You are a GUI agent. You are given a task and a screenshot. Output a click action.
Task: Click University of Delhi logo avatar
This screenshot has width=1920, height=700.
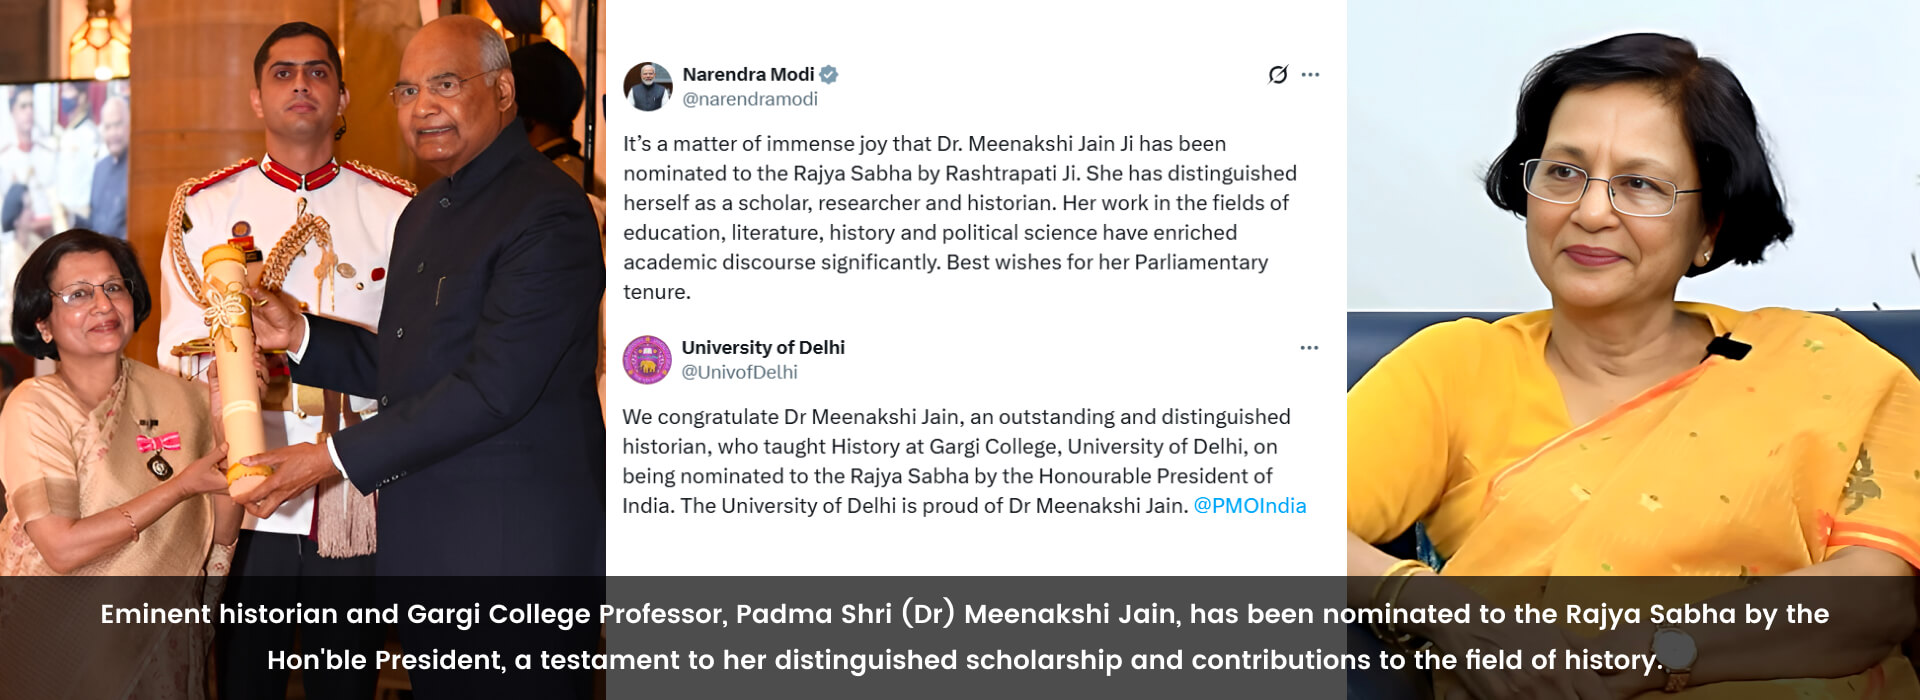[647, 359]
